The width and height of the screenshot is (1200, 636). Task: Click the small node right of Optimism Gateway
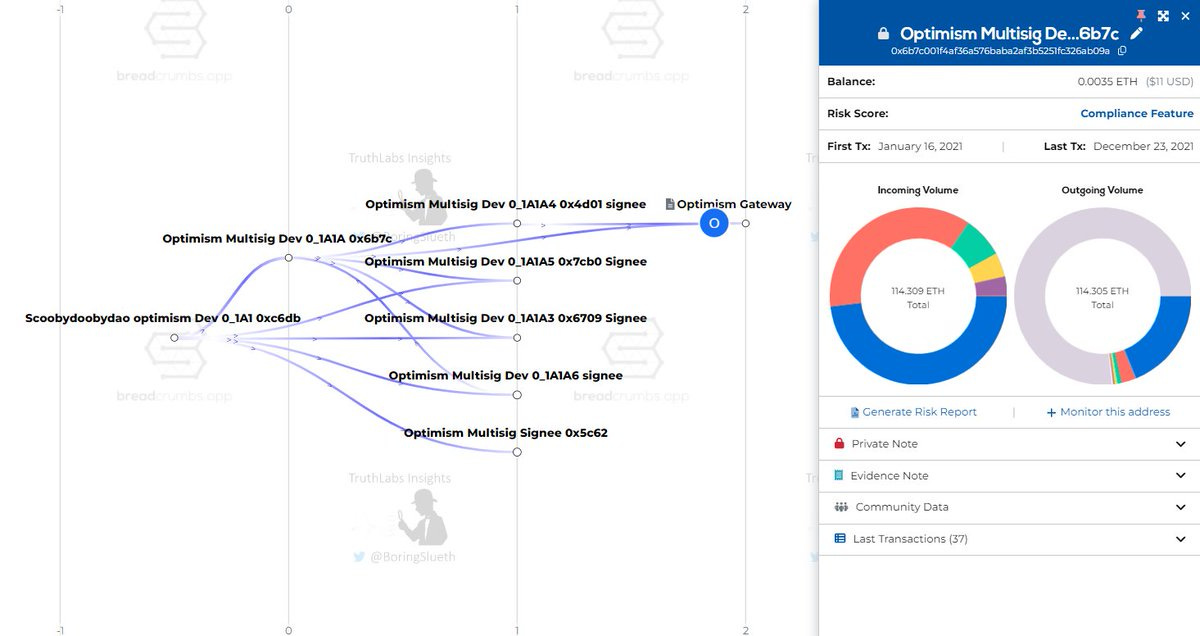point(746,224)
